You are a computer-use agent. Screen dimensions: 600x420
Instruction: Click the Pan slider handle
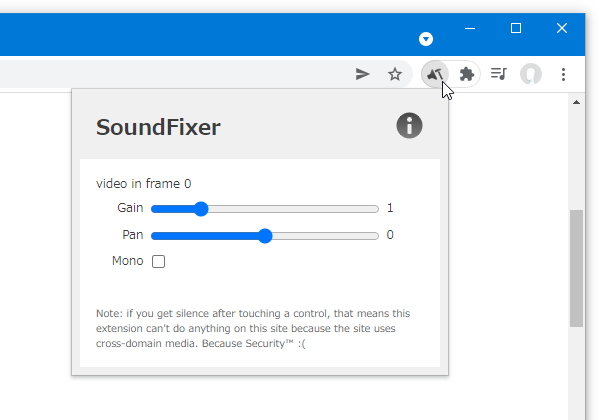tap(265, 236)
